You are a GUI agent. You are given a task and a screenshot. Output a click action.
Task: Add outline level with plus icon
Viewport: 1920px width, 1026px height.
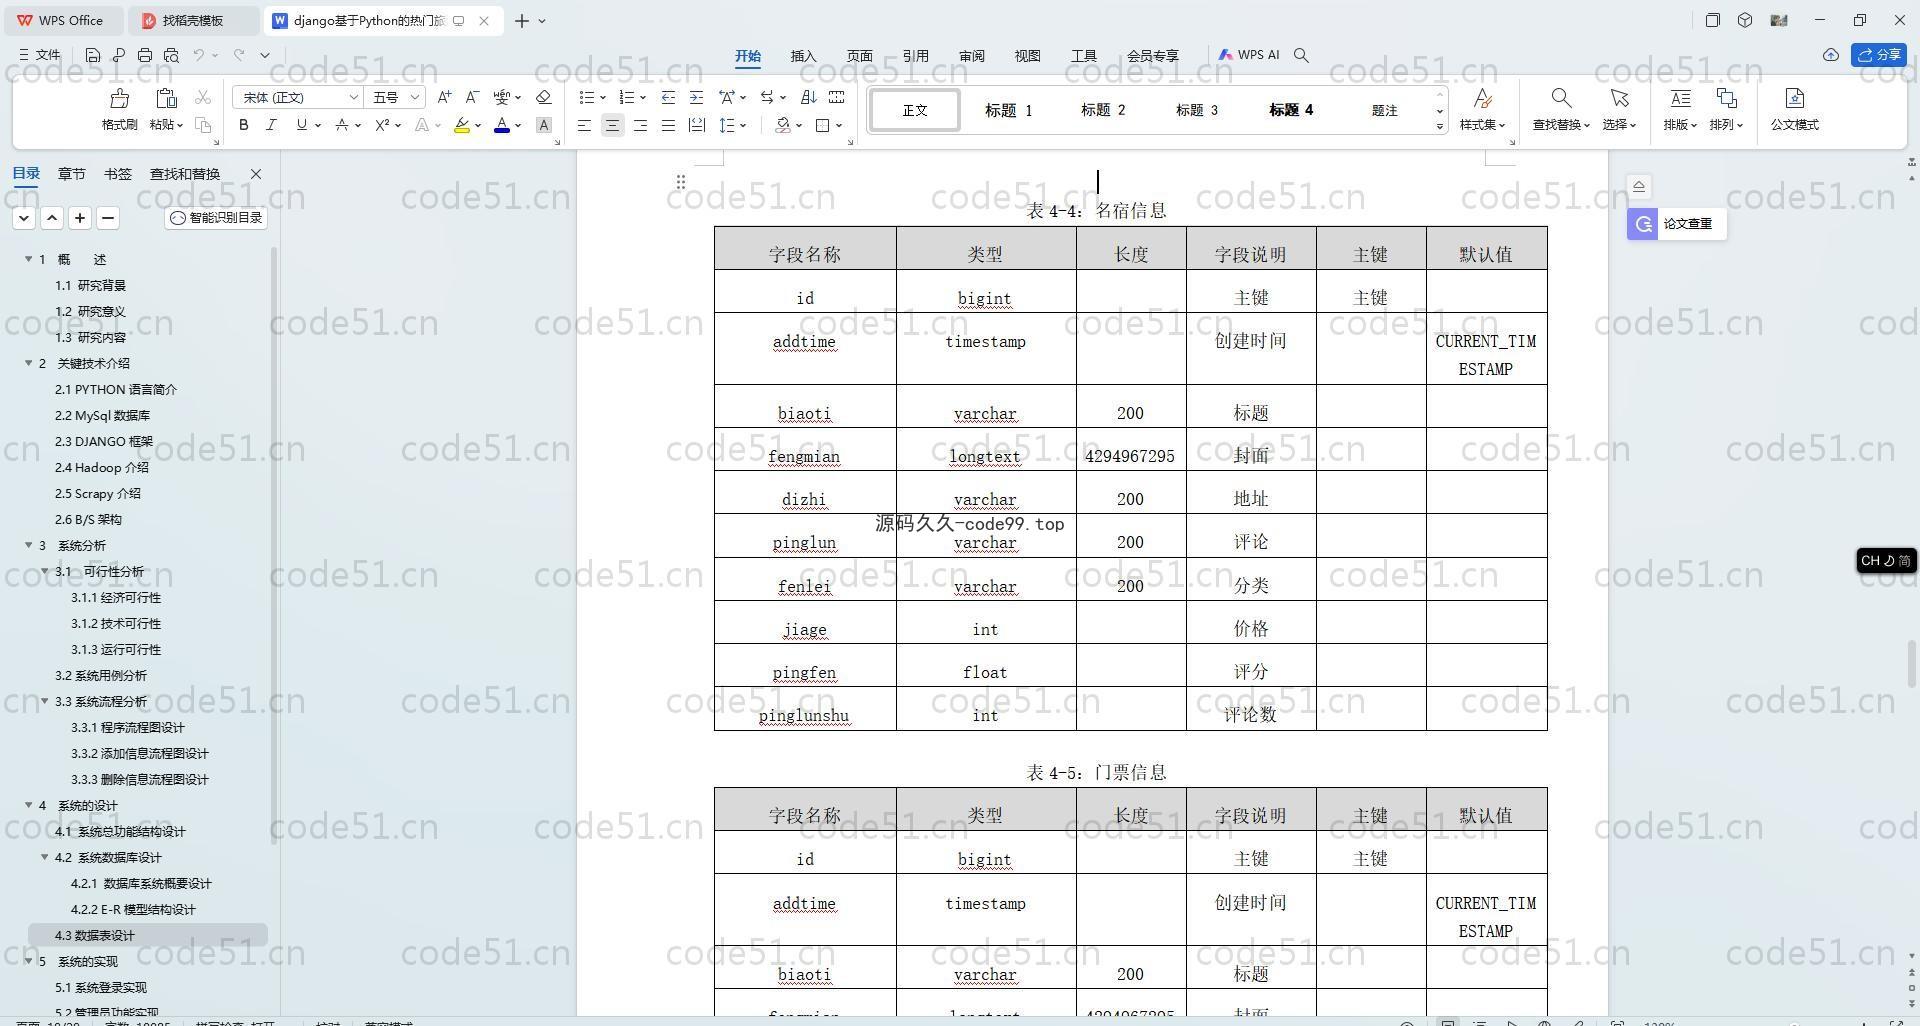(x=80, y=217)
